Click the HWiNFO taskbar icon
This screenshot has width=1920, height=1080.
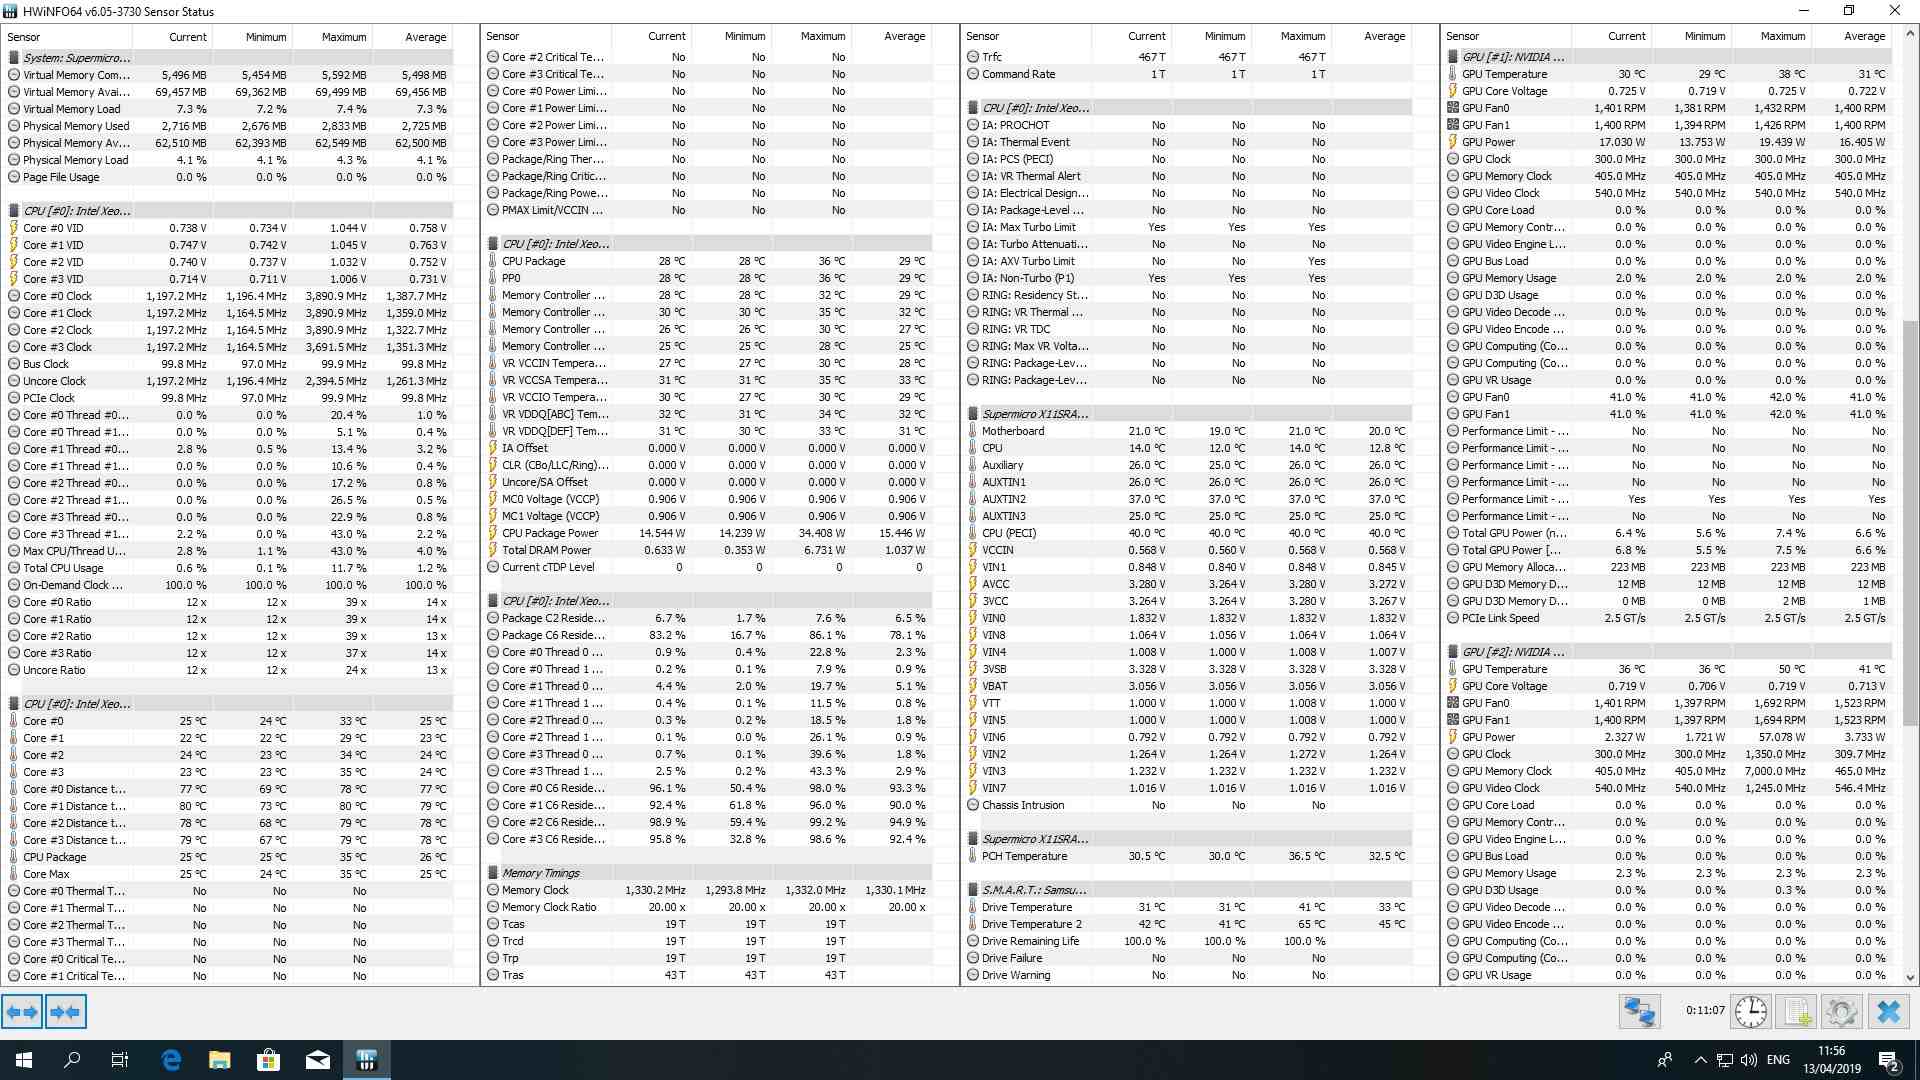[366, 1060]
